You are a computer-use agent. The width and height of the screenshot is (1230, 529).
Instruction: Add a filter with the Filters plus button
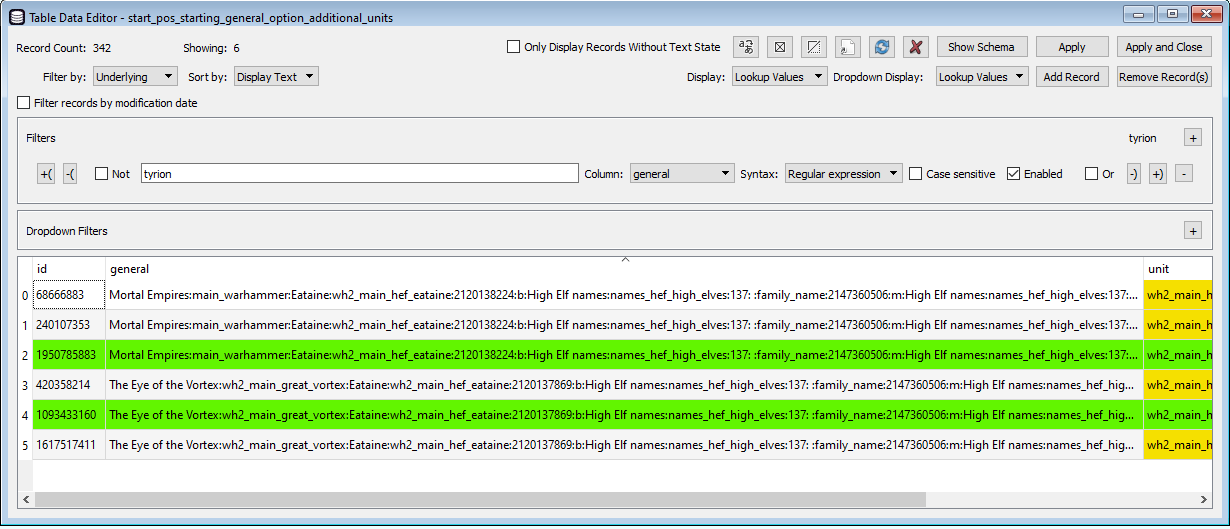coord(1192,138)
